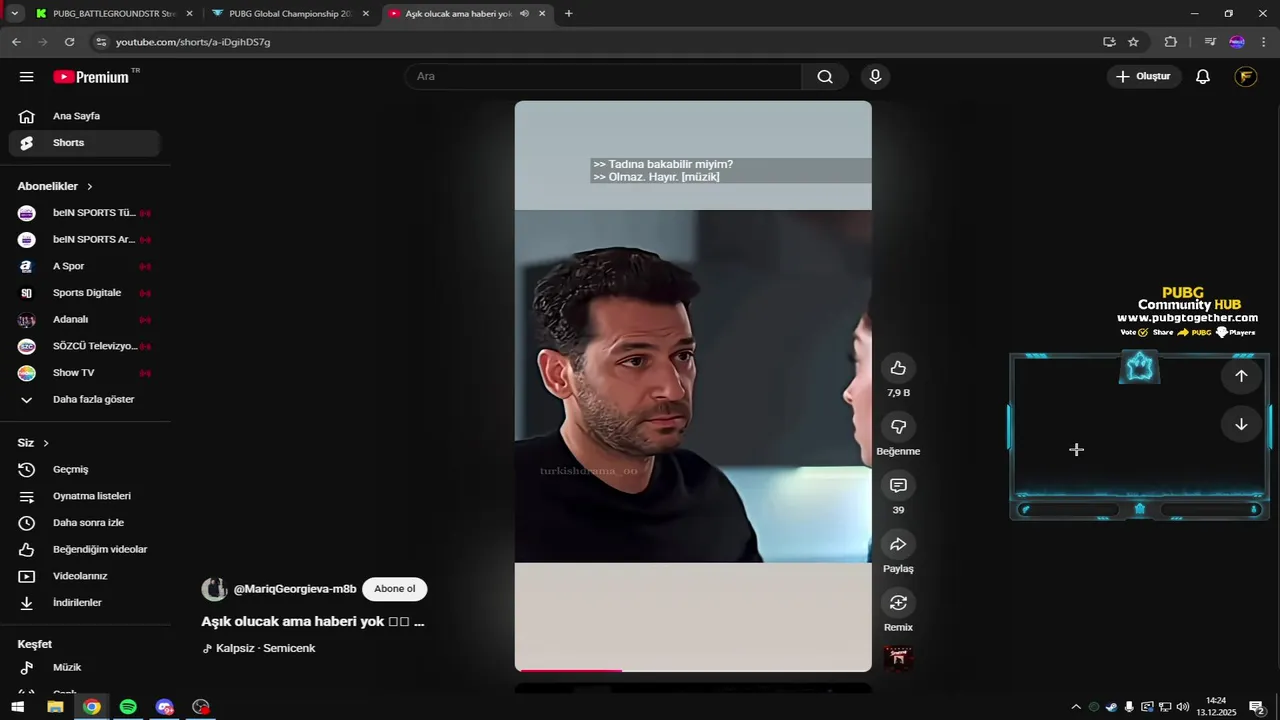This screenshot has width=1280, height=720.
Task: Install app icon in address bar
Action: pos(1109,42)
